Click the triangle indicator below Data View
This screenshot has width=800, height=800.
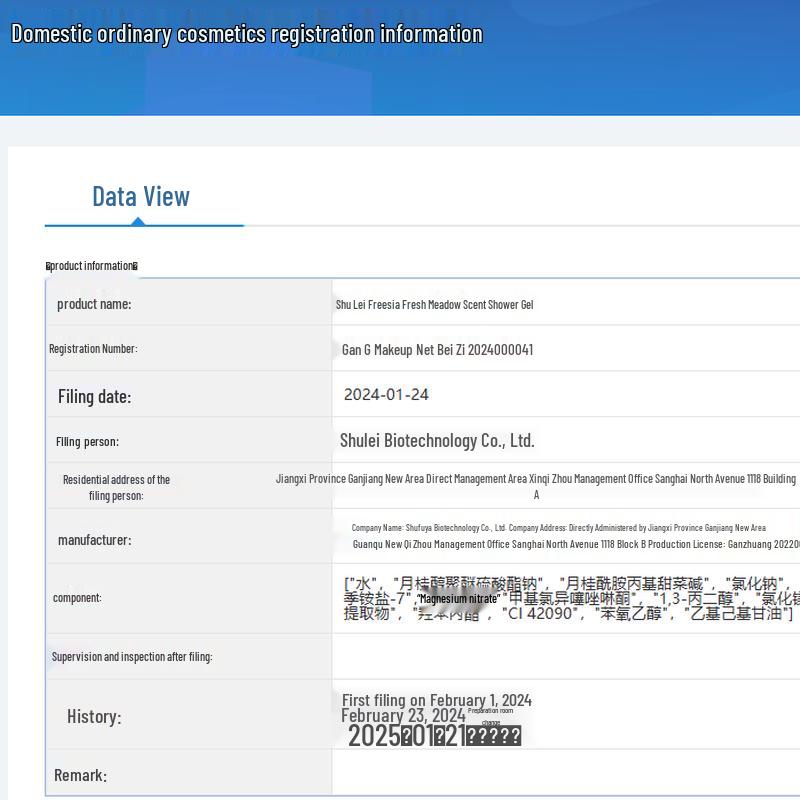click(x=140, y=220)
